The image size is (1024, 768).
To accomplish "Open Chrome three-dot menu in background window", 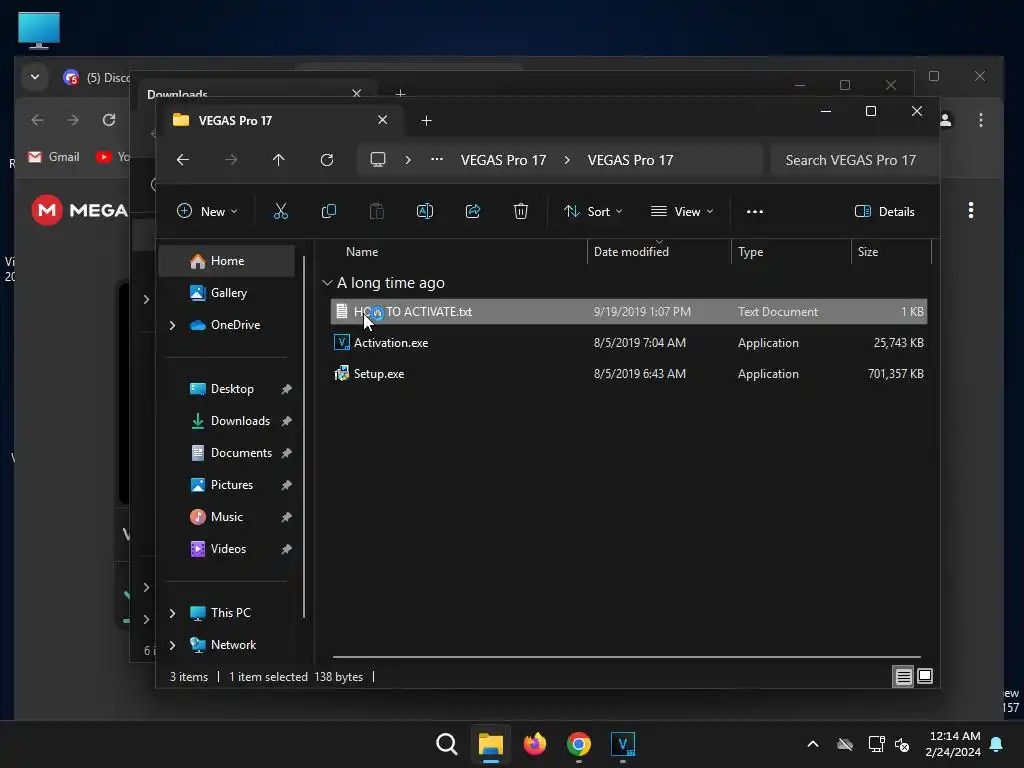I will pyautogui.click(x=981, y=120).
